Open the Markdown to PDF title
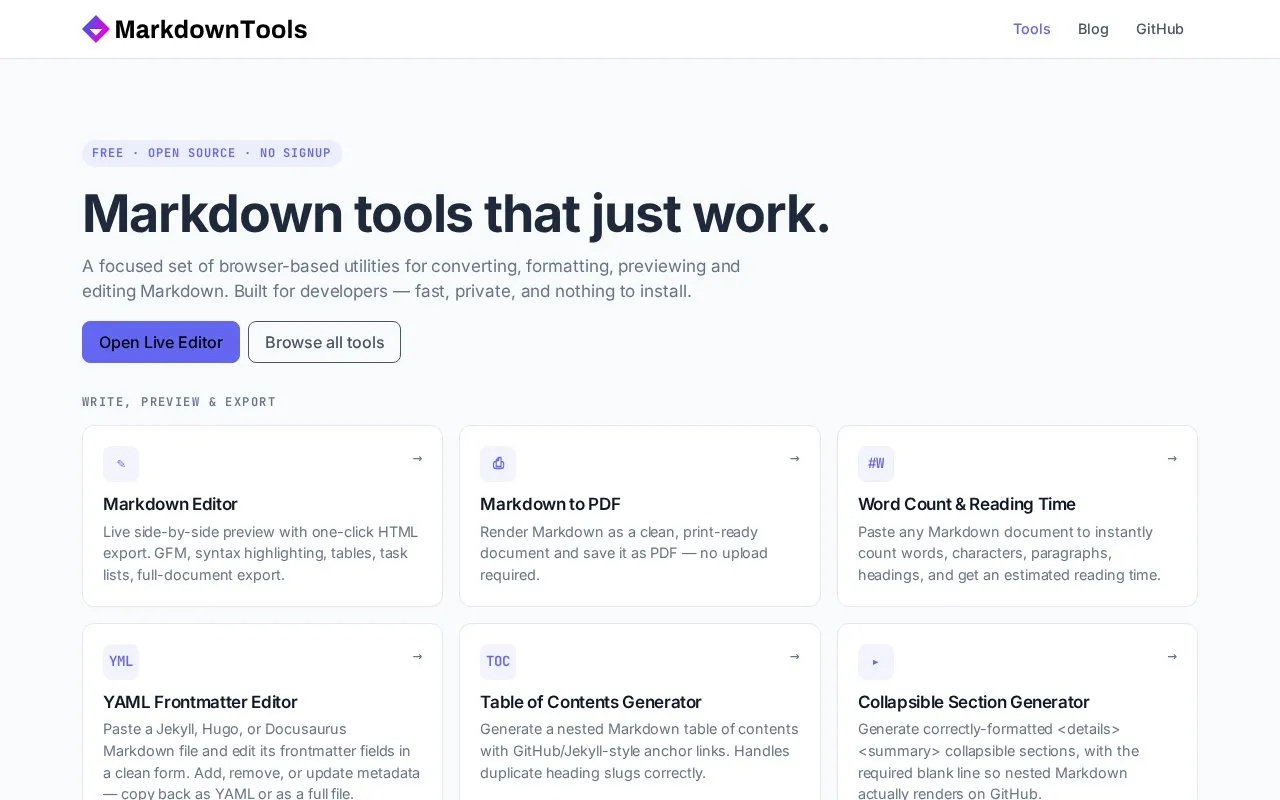Screen dimensions: 1280x800 point(550,504)
